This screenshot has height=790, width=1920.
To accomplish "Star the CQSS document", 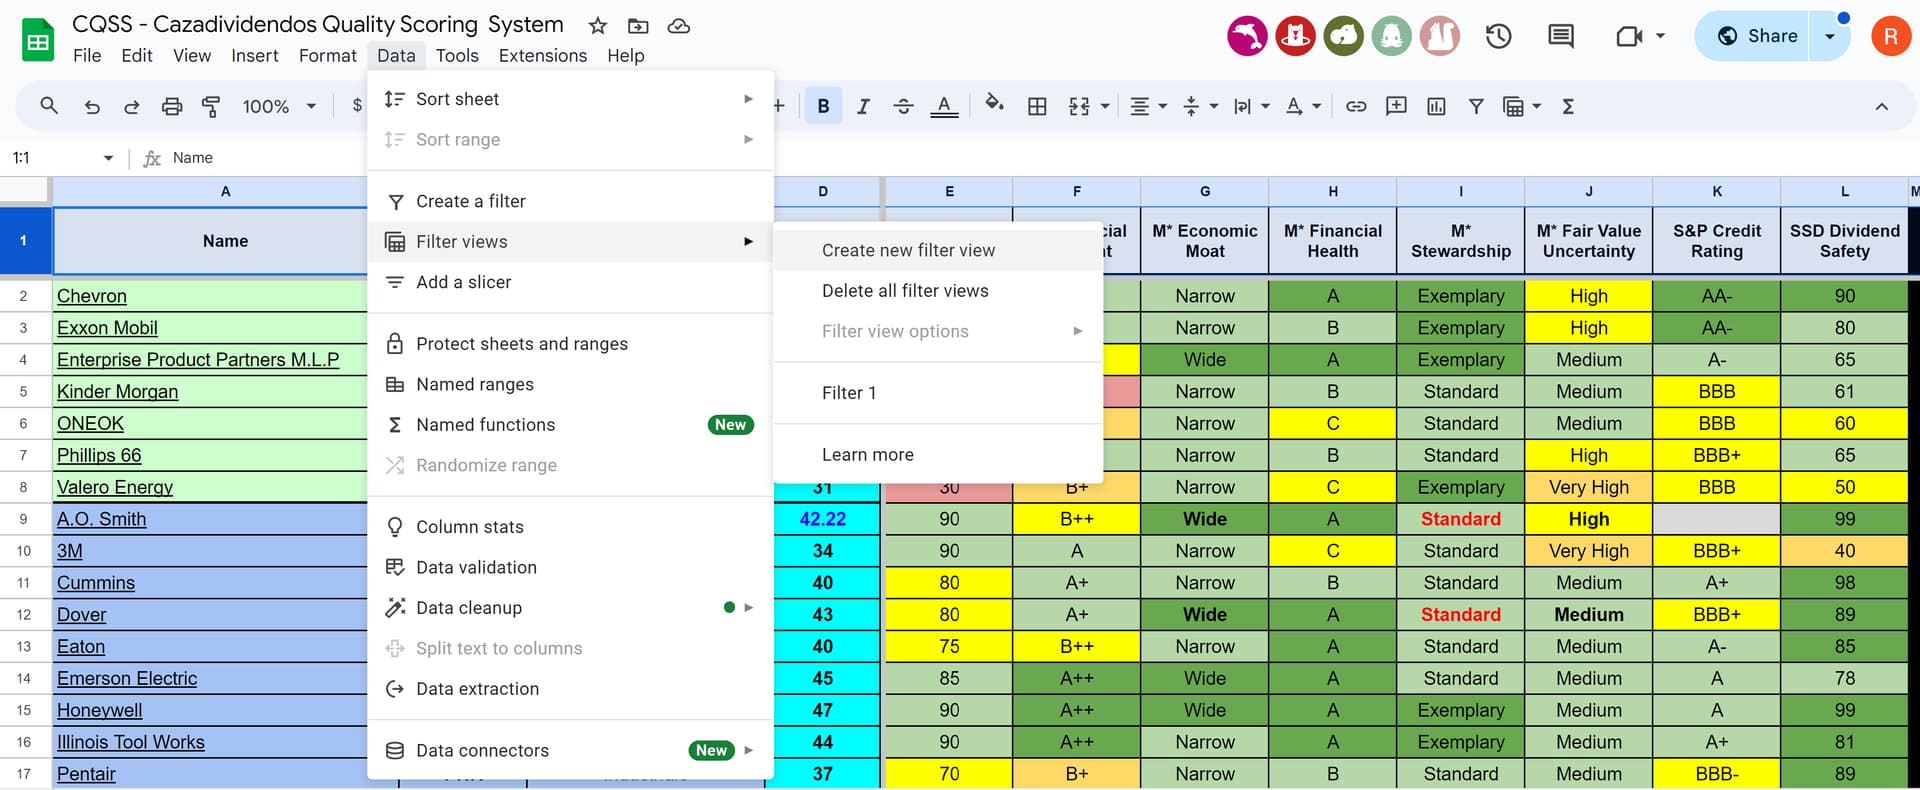I will pos(598,26).
